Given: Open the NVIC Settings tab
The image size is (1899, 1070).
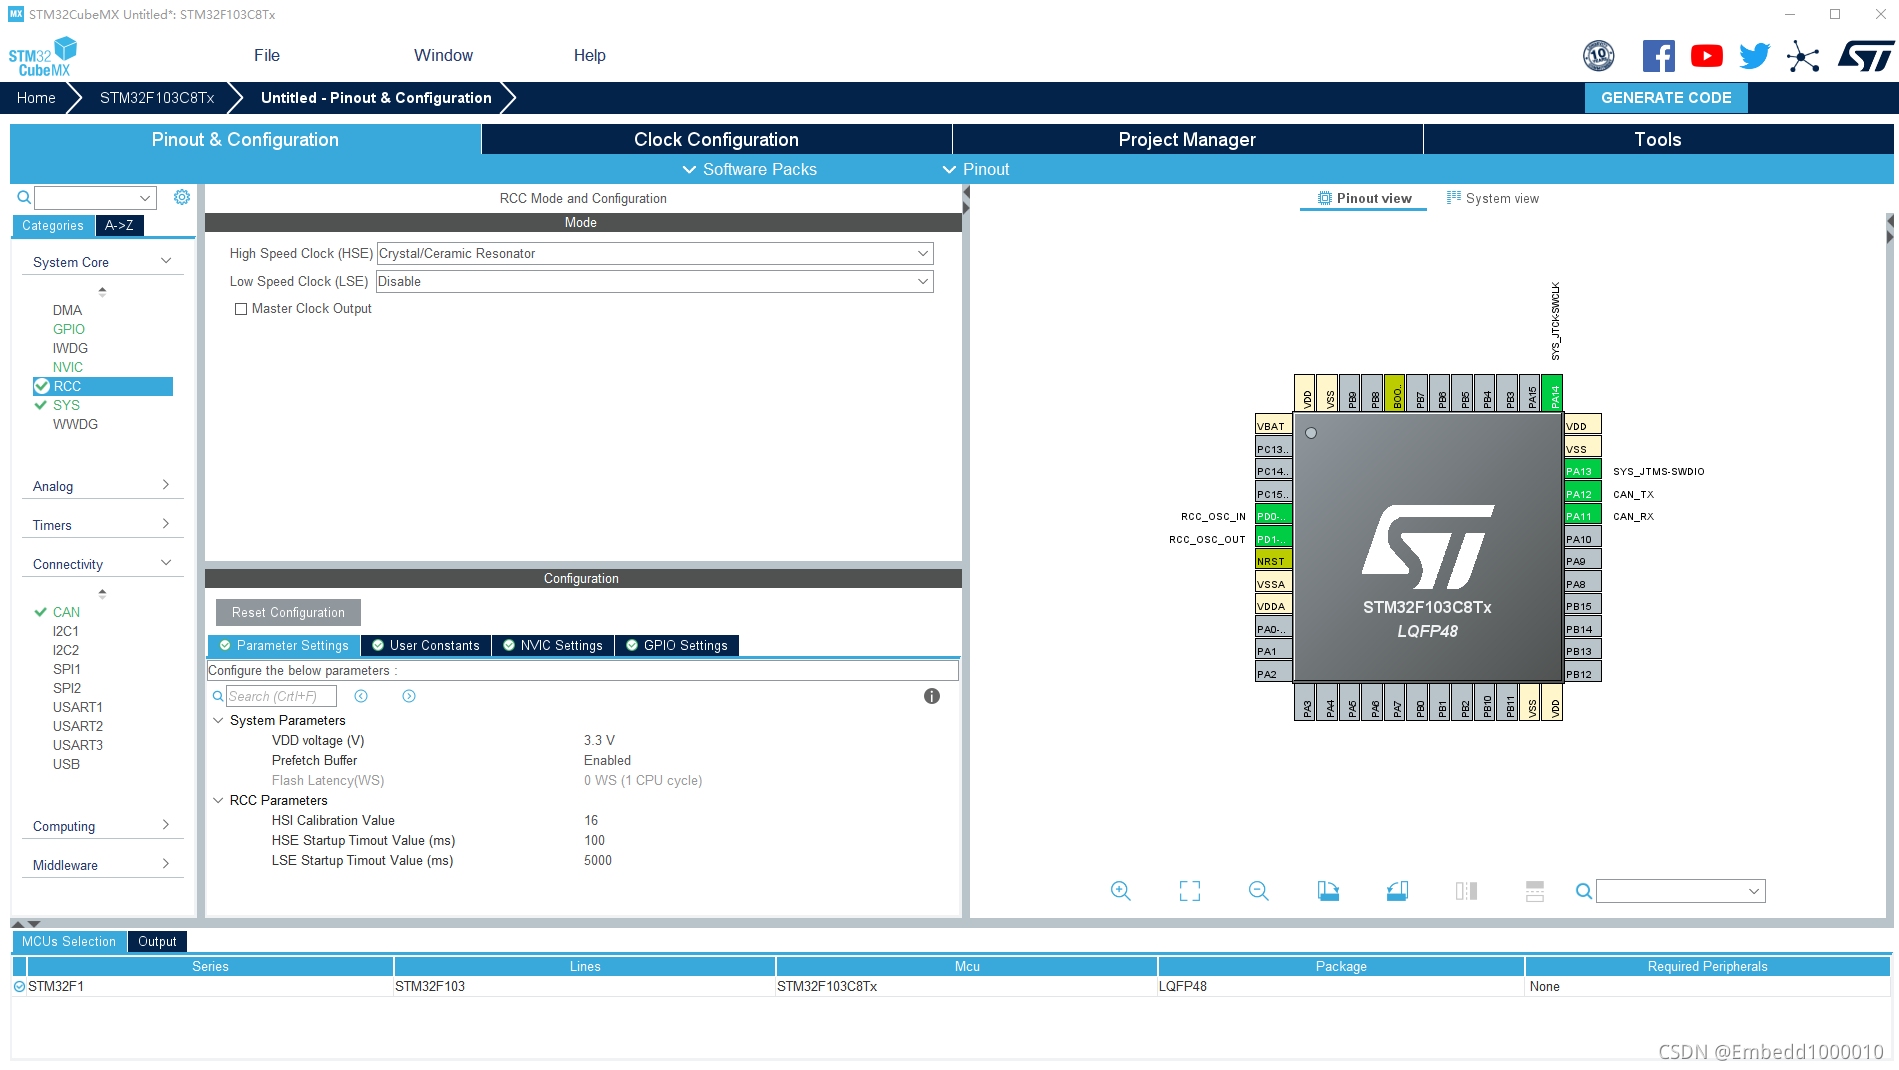Looking at the screenshot, I should click(x=553, y=645).
